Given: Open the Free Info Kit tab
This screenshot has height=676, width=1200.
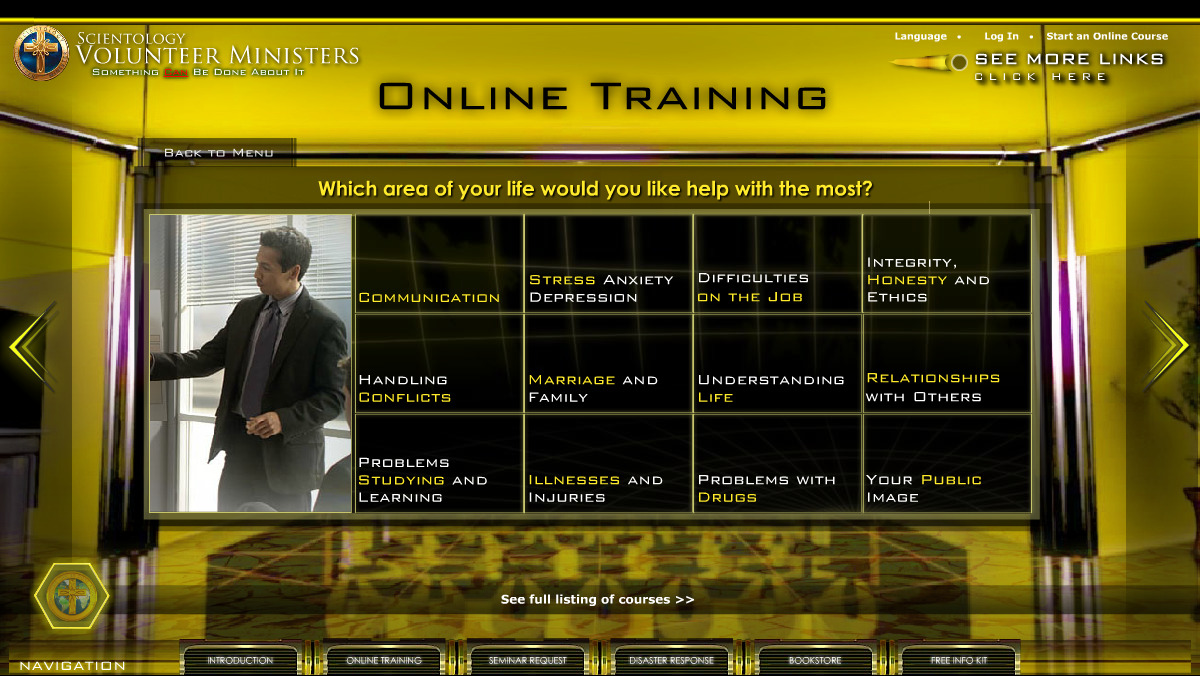Looking at the screenshot, I should 958,661.
